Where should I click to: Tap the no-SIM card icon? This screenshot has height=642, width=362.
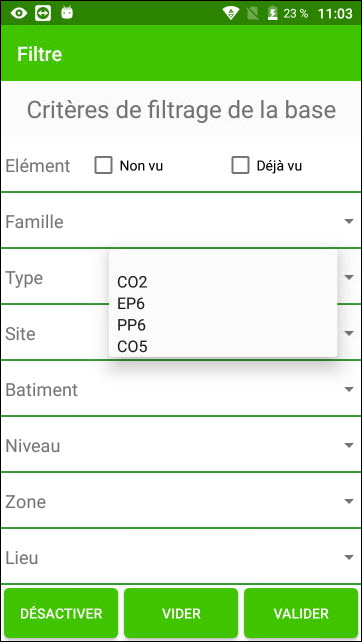pos(253,14)
